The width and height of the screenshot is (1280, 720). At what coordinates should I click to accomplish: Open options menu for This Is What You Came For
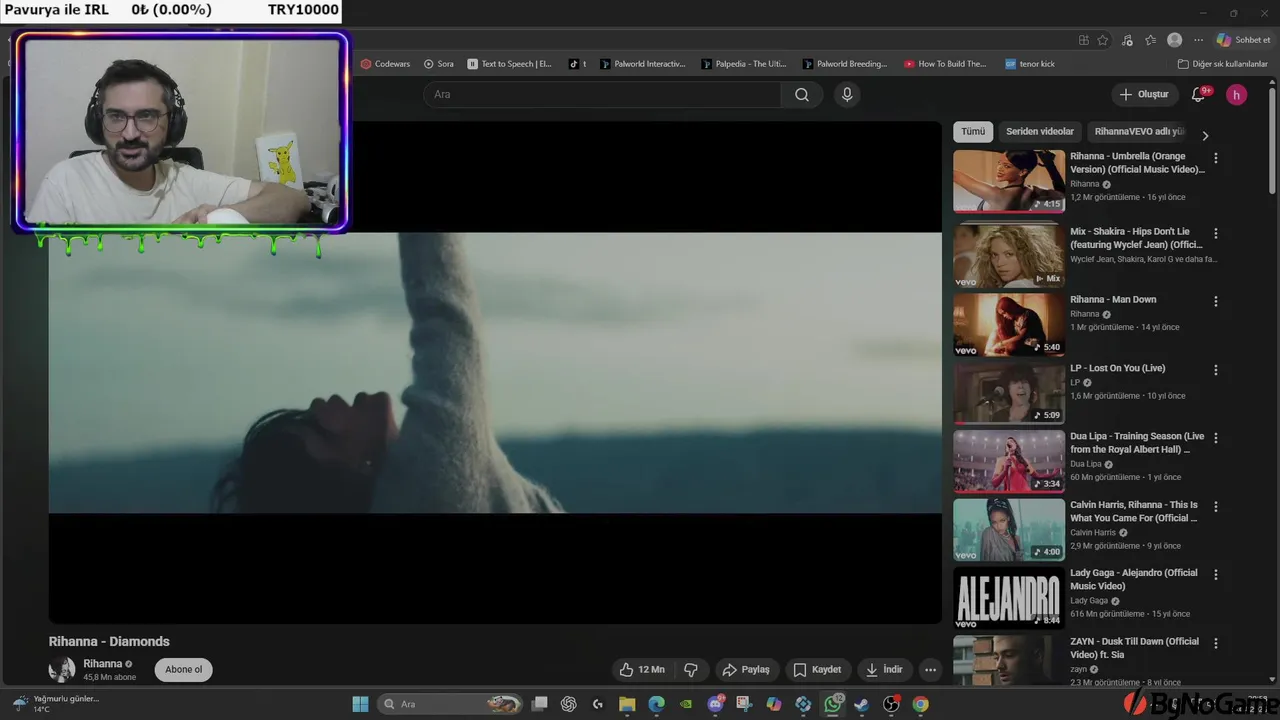[x=1216, y=507]
